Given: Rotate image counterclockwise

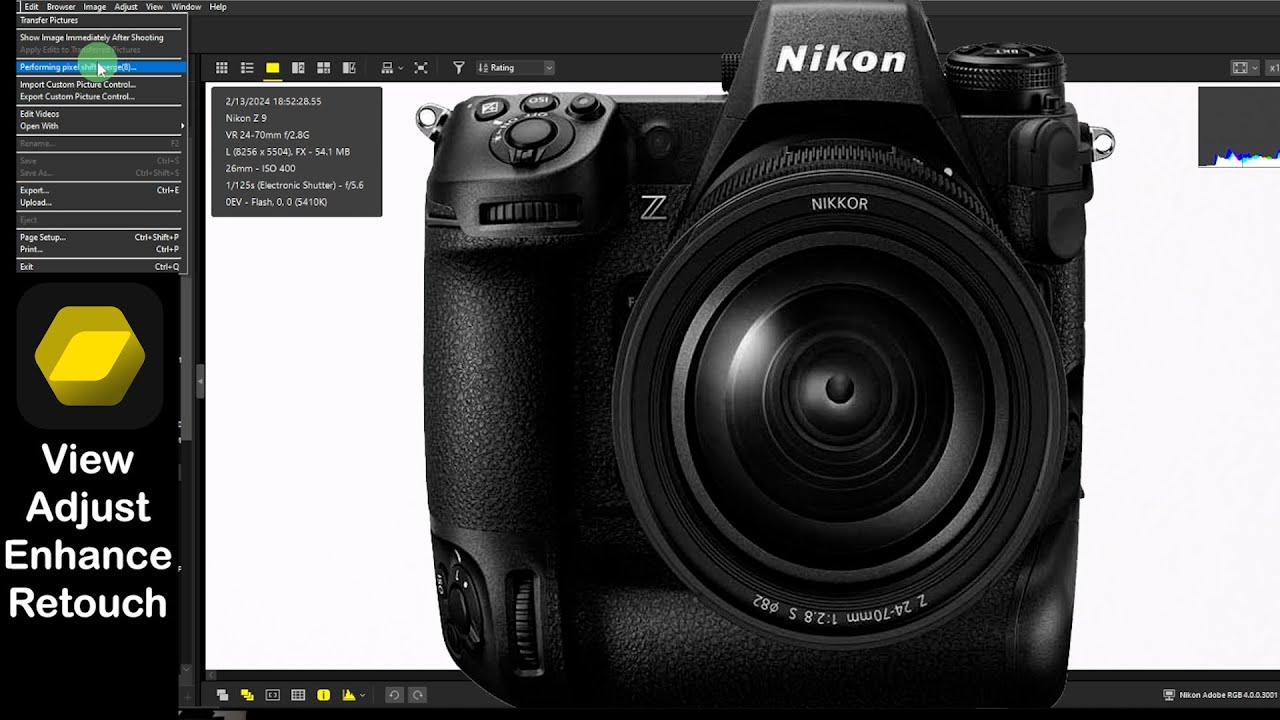Looking at the screenshot, I should pyautogui.click(x=394, y=695).
